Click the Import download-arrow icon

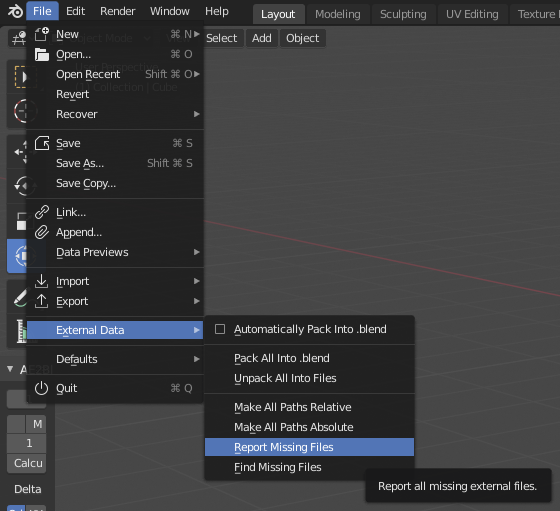tap(41, 281)
